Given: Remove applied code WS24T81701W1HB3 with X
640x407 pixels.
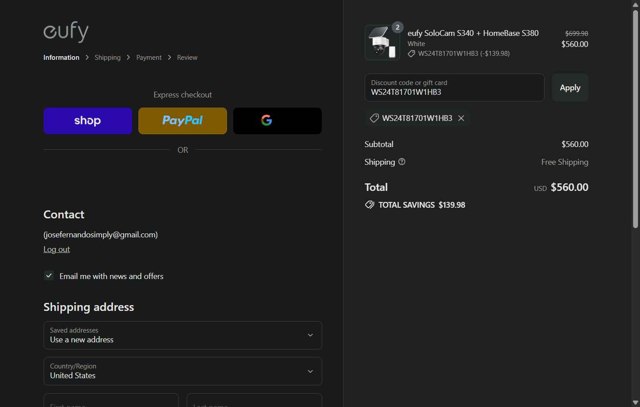Looking at the screenshot, I should (x=461, y=118).
